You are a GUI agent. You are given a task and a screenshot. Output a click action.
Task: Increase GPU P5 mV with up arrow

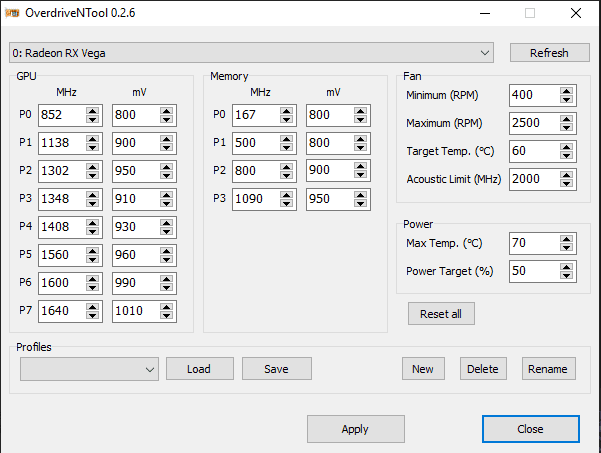166,251
